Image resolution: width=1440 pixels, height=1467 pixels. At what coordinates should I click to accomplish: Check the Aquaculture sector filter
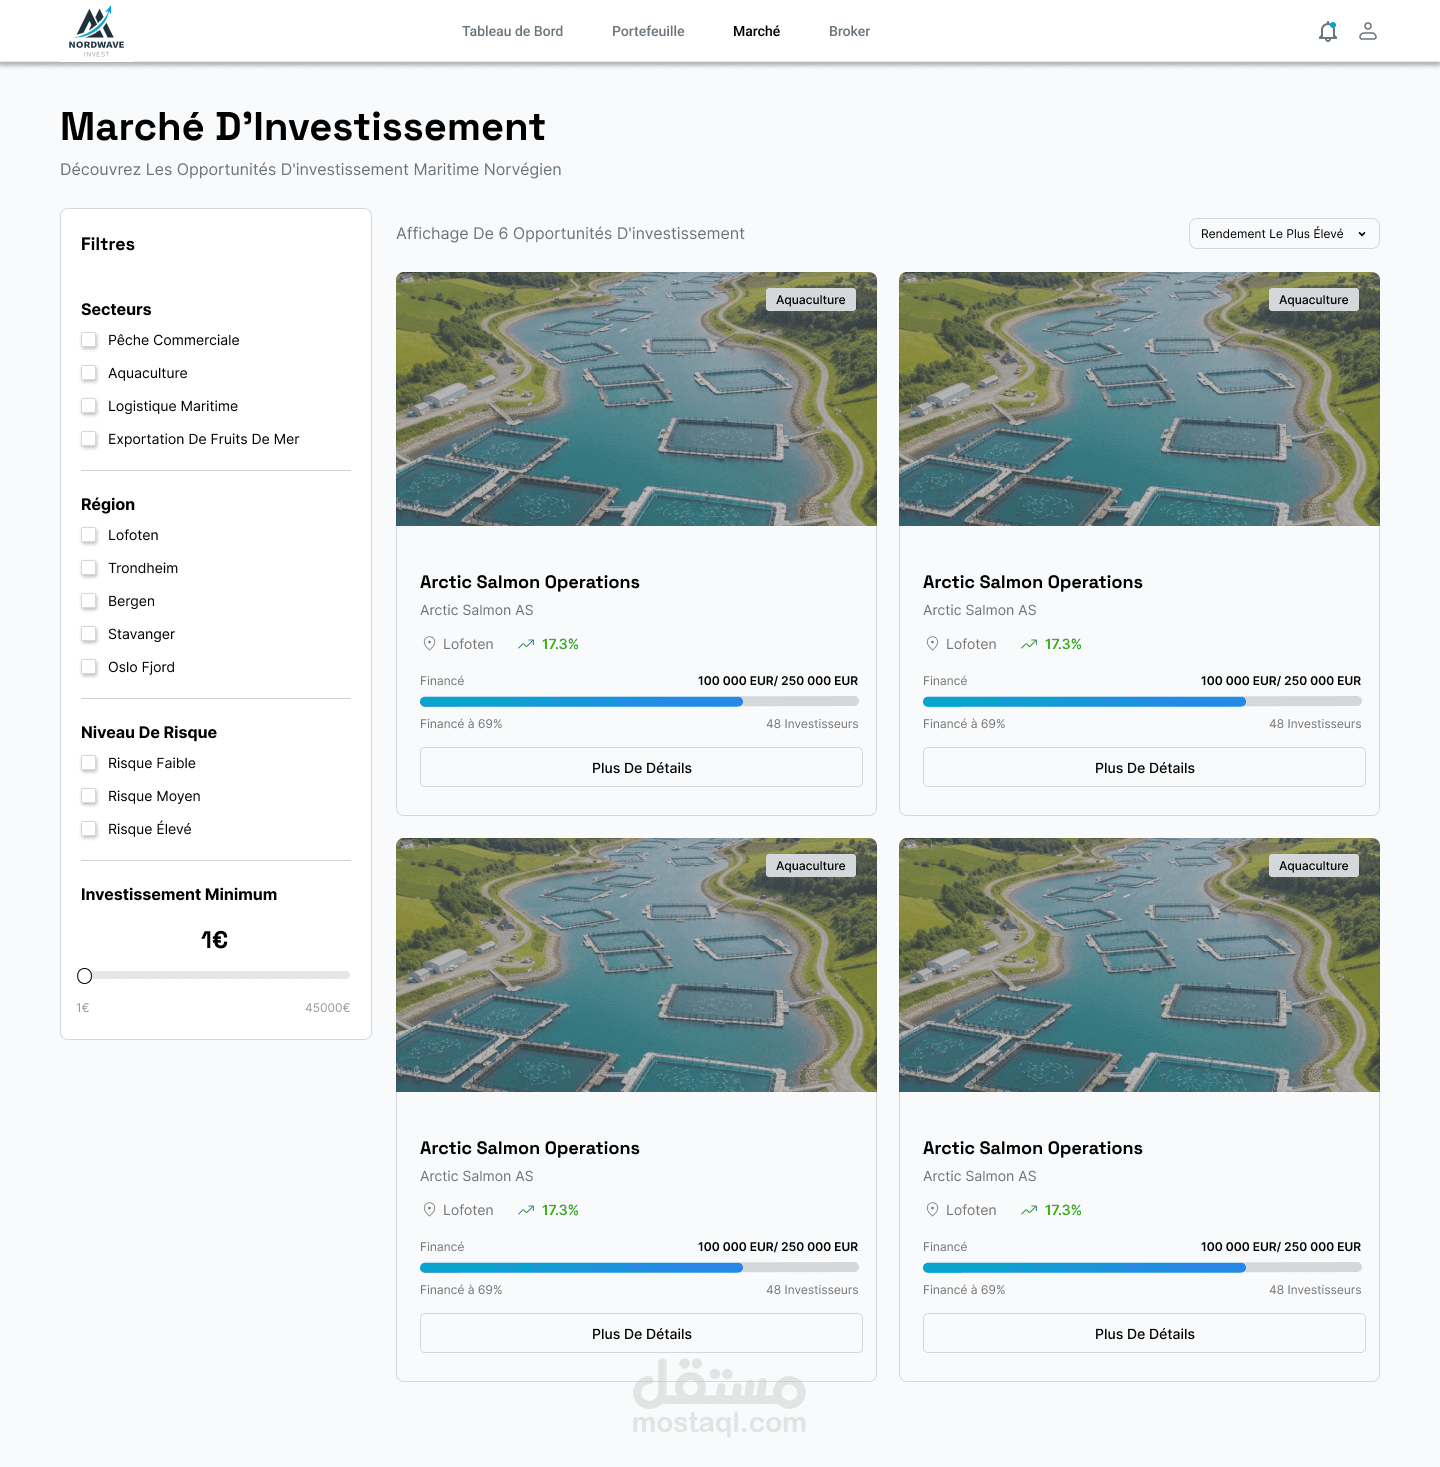[89, 373]
